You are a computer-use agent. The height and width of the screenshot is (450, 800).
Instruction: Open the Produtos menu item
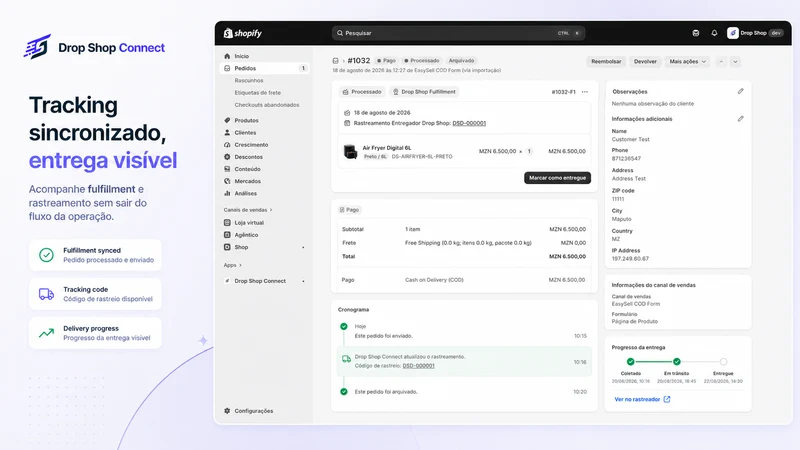[246, 120]
